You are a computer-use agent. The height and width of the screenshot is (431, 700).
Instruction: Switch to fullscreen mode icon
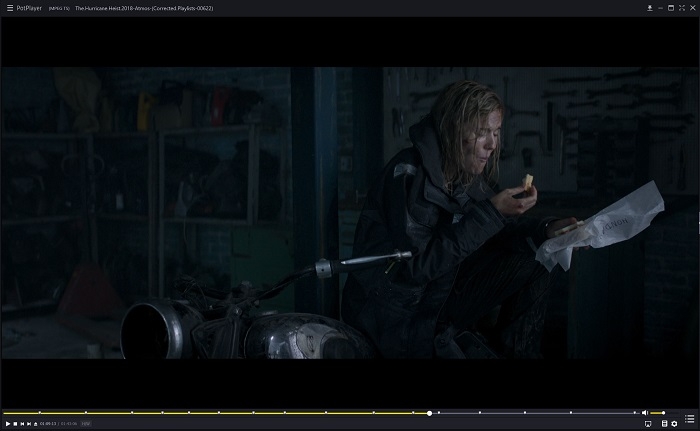[682, 8]
